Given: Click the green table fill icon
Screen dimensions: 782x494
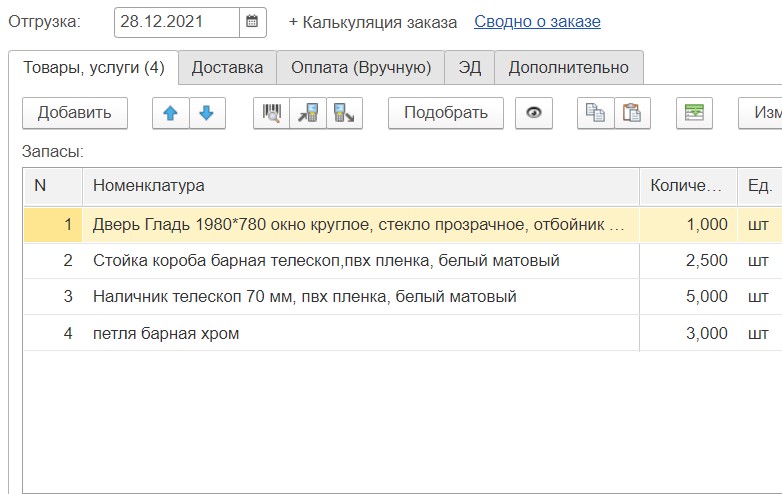Looking at the screenshot, I should coord(694,113).
